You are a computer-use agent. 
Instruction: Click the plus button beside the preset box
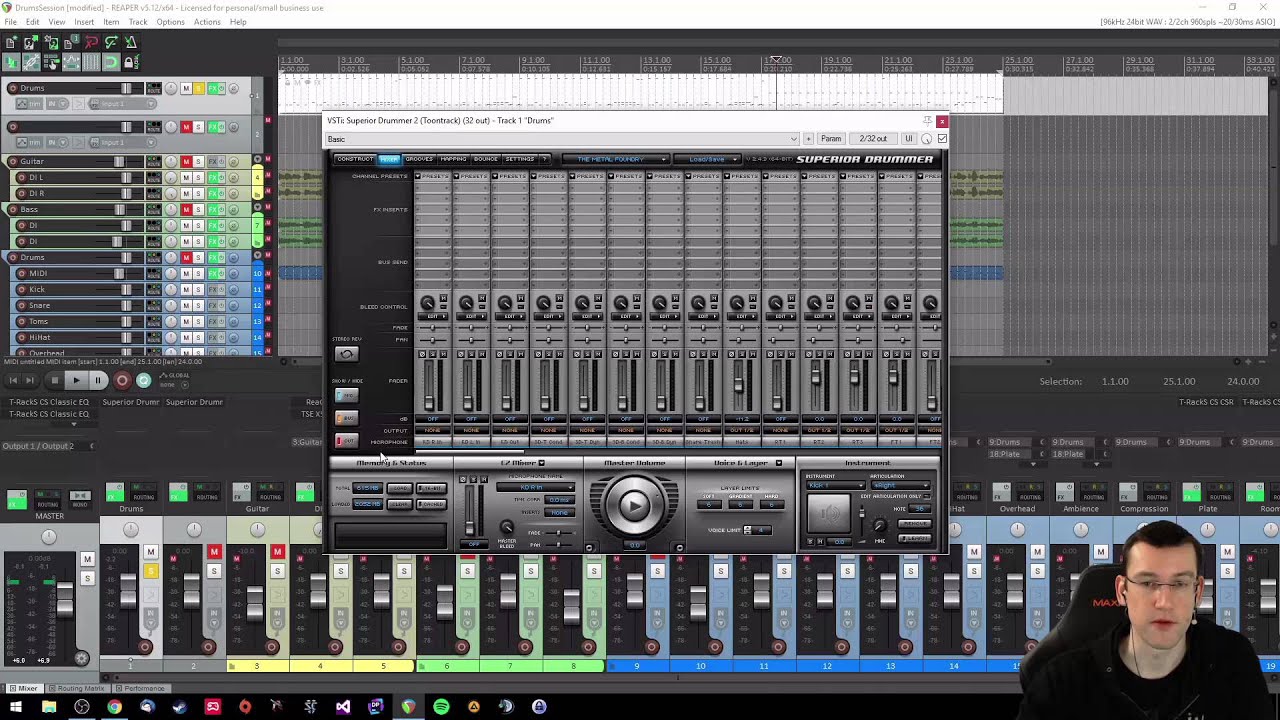click(x=808, y=139)
